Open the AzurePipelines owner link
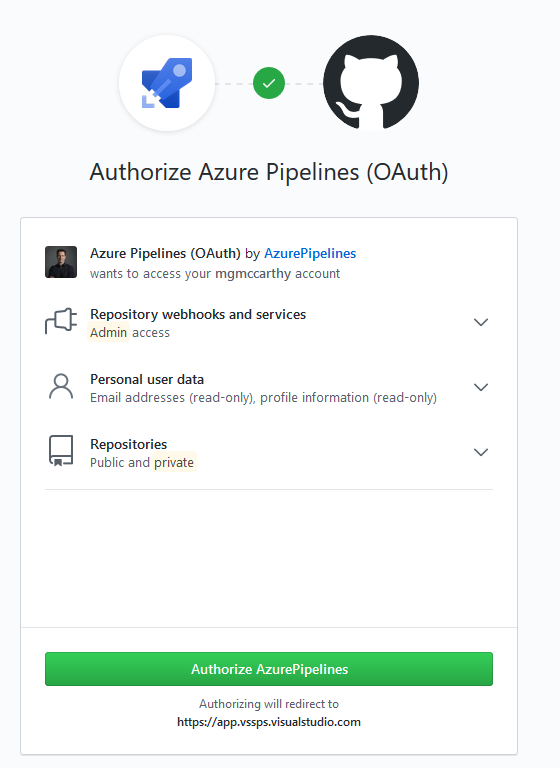The width and height of the screenshot is (560, 768). [310, 253]
